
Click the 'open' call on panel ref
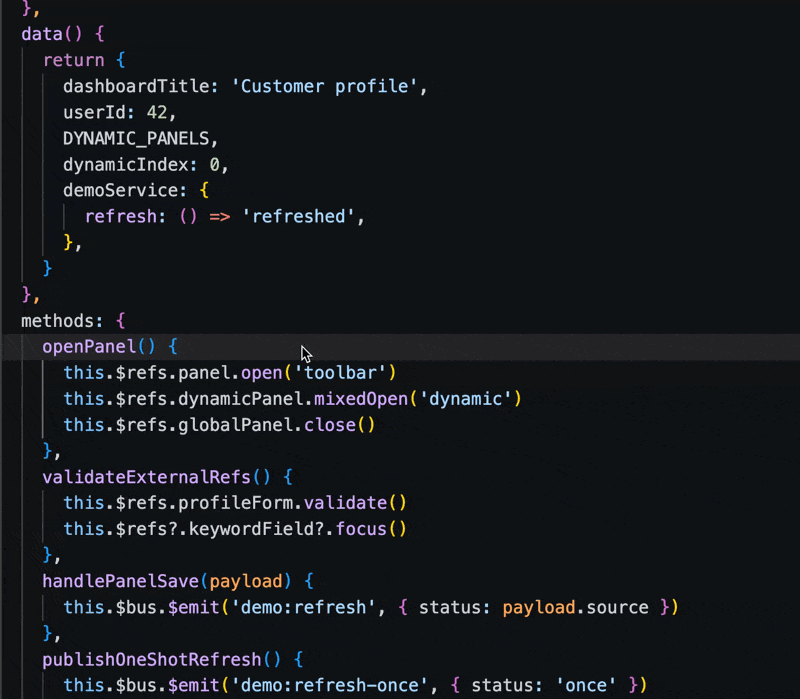point(262,373)
